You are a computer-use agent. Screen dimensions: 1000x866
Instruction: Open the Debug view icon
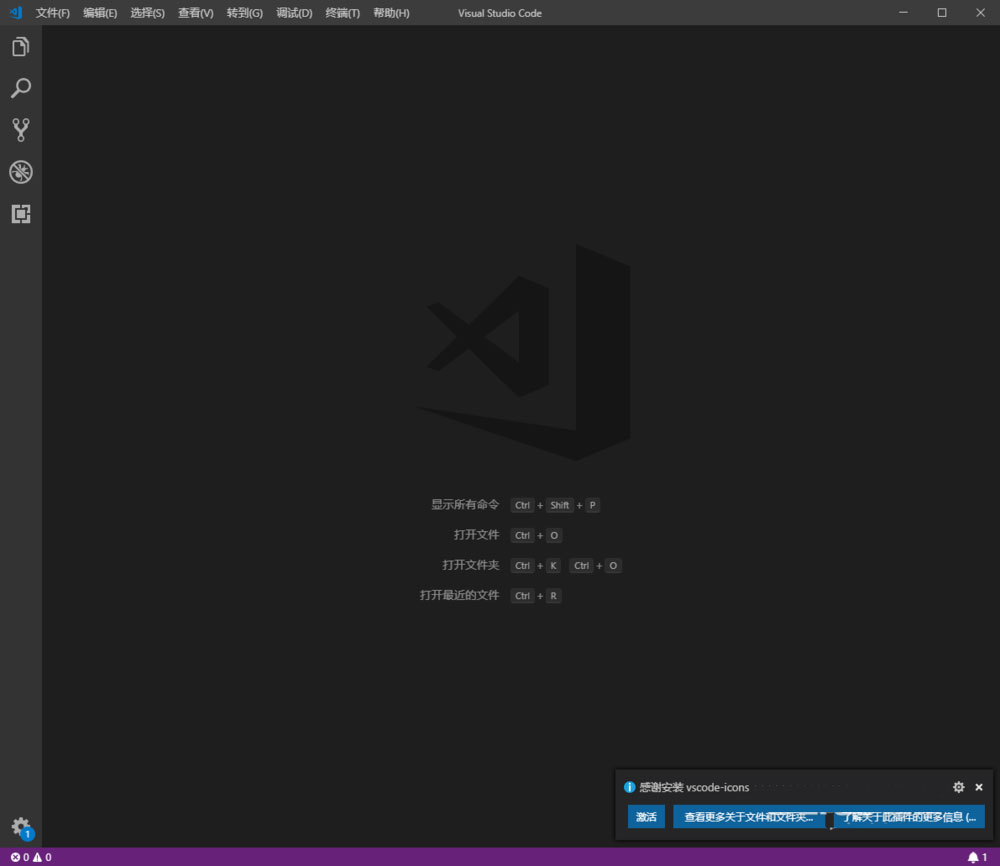[21, 172]
